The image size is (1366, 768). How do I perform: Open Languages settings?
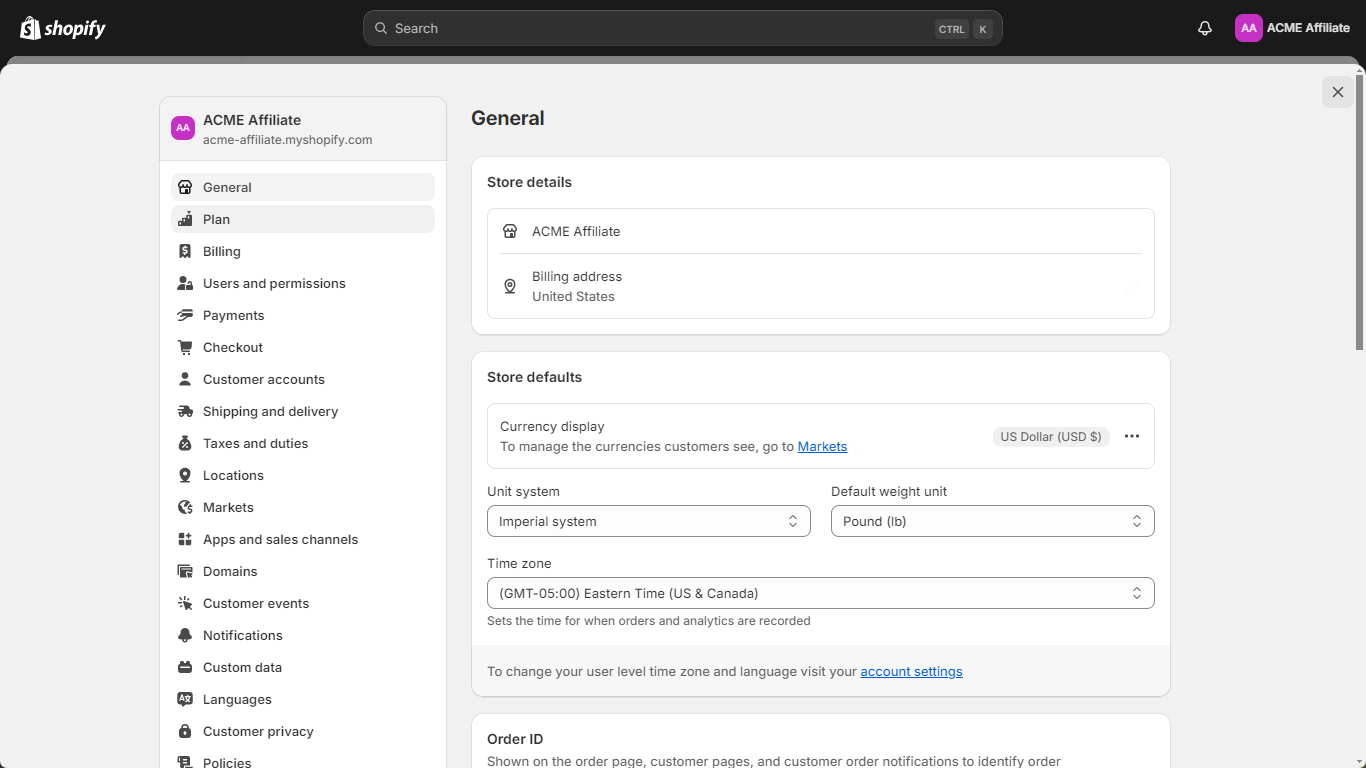tap(303, 699)
